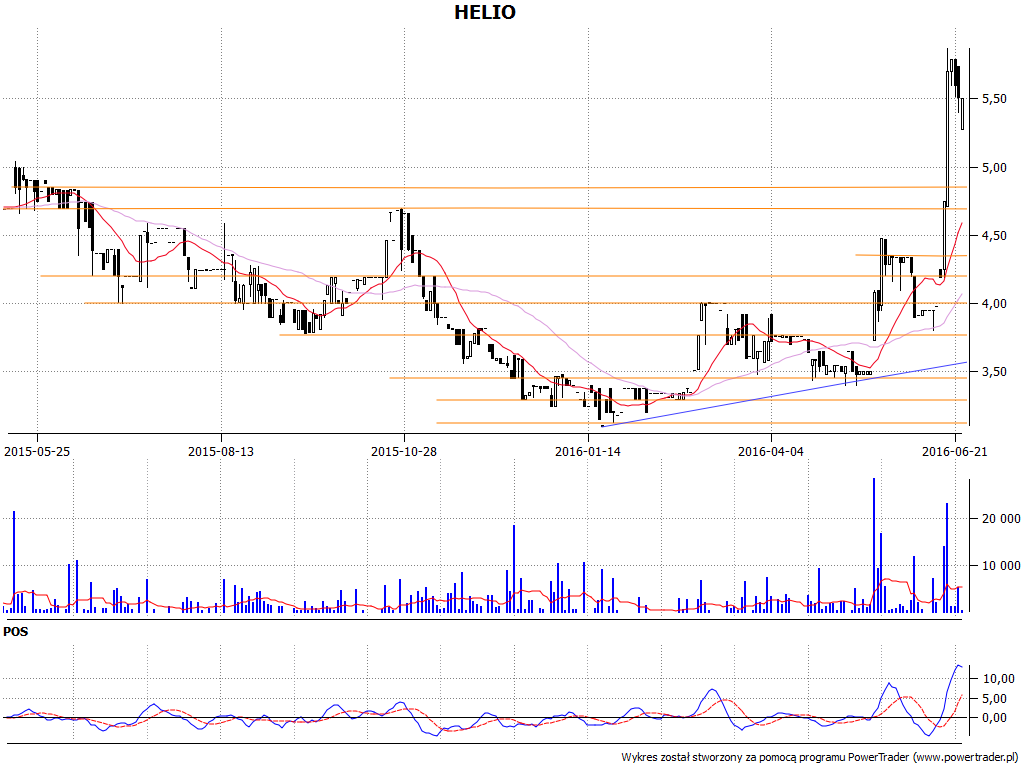
Task: Click the 4,00 price axis label
Action: tap(994, 304)
